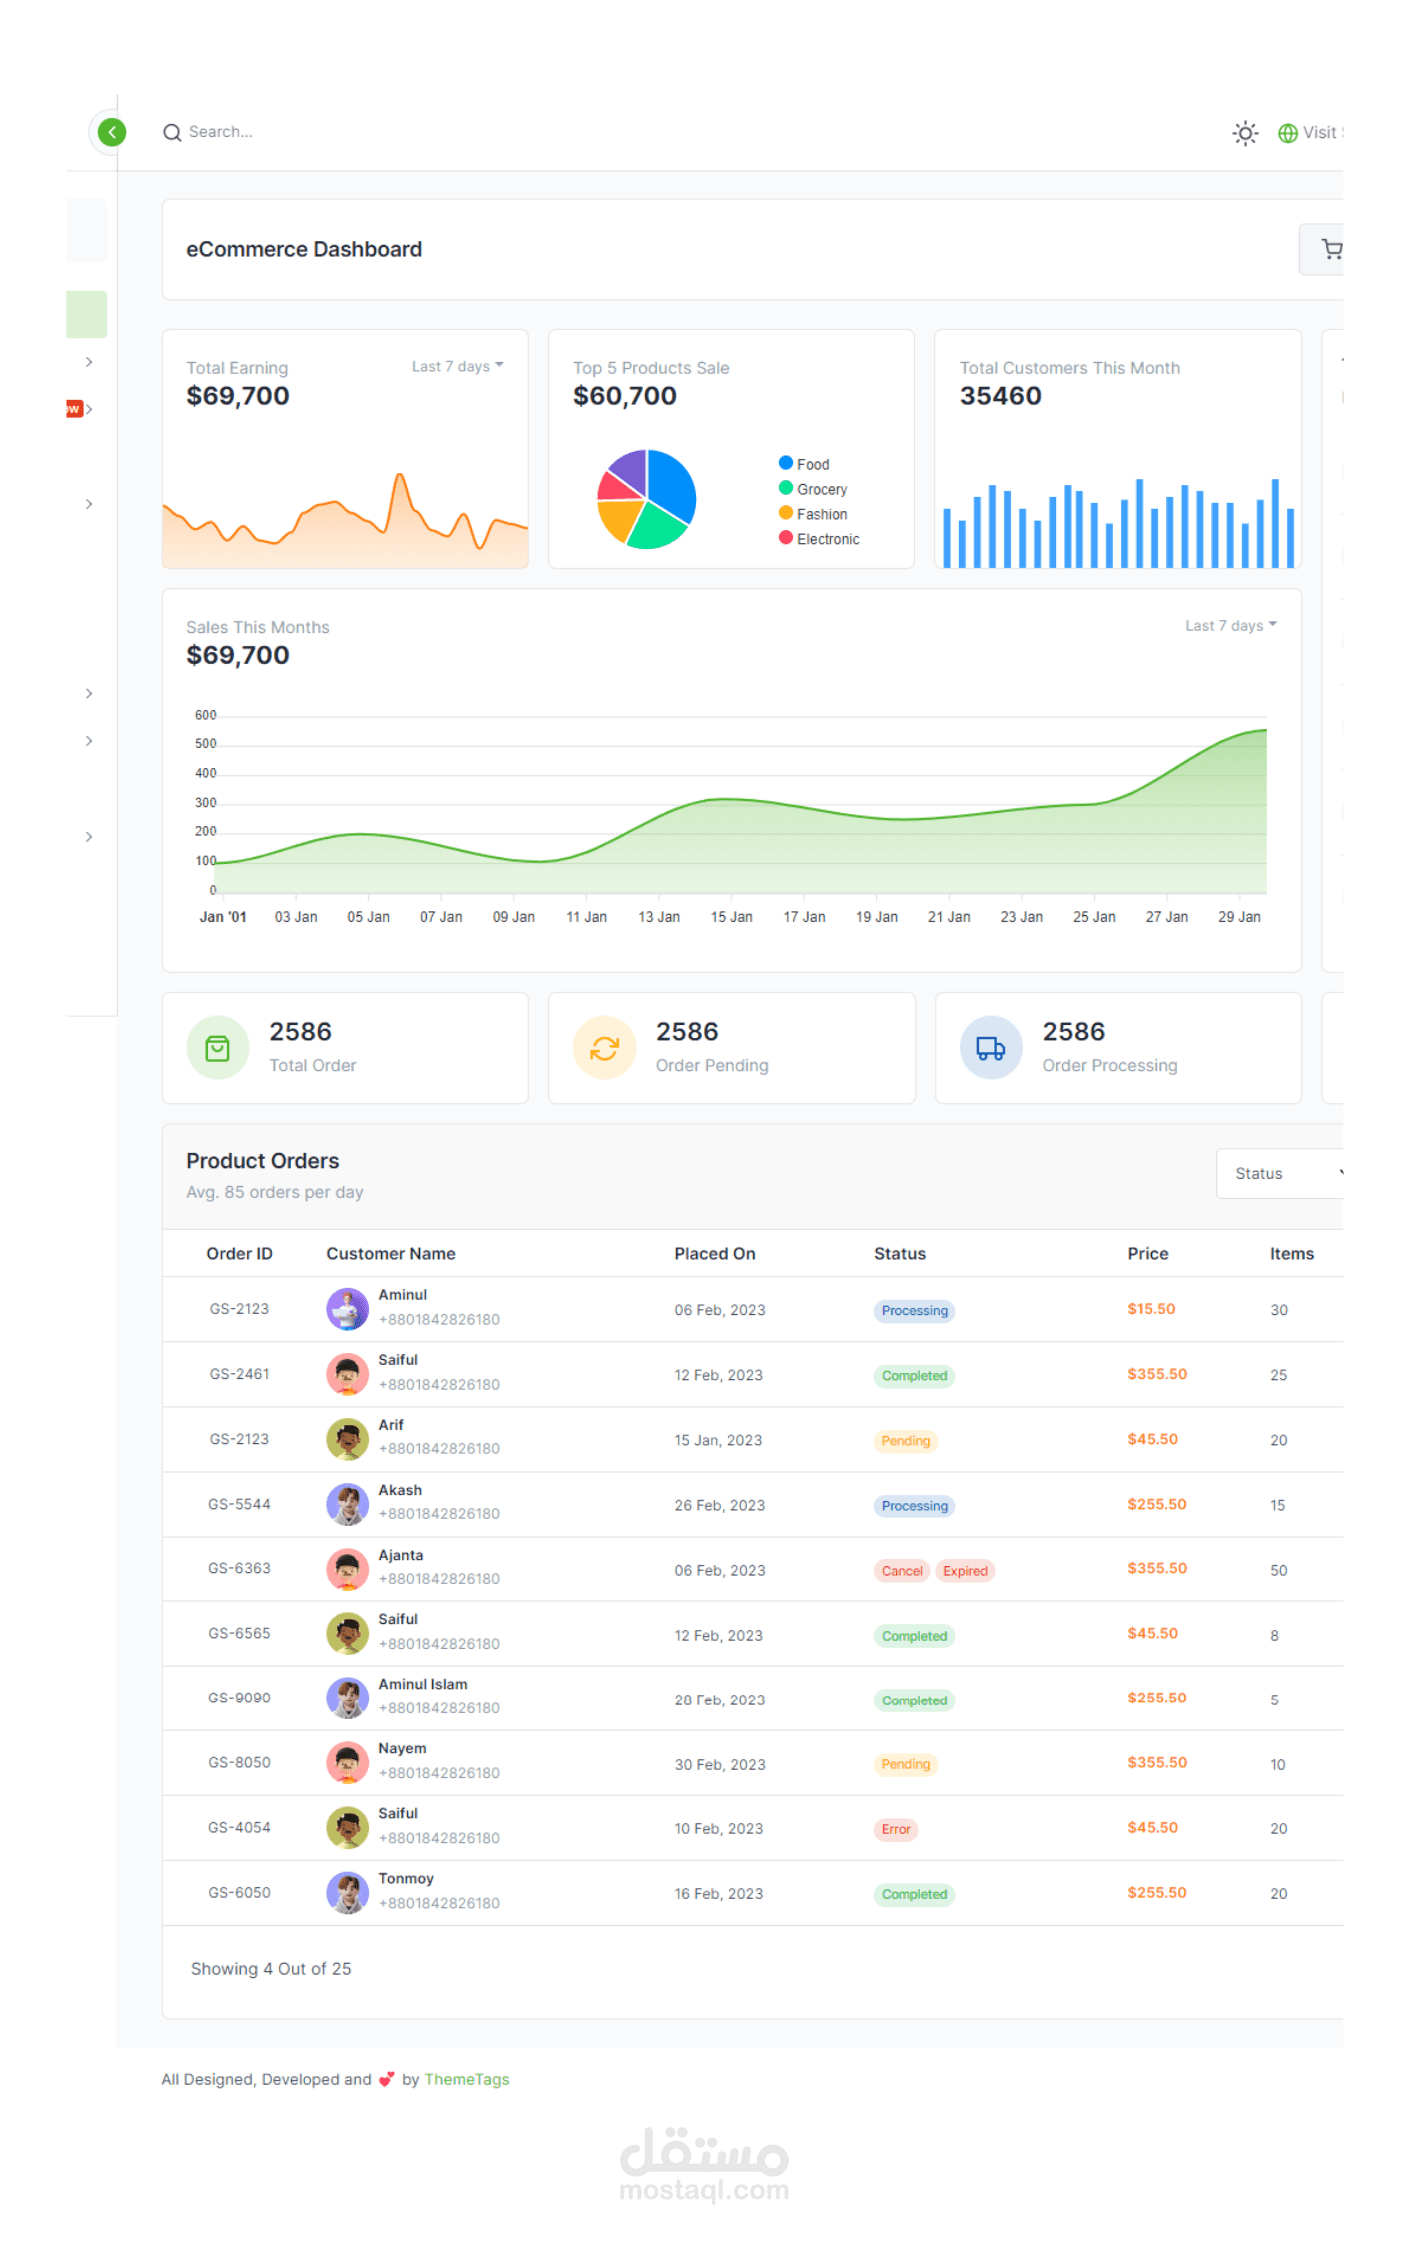Screen dimensions: 1410x2250
Task: Sort by Items column header
Action: click(1292, 1253)
